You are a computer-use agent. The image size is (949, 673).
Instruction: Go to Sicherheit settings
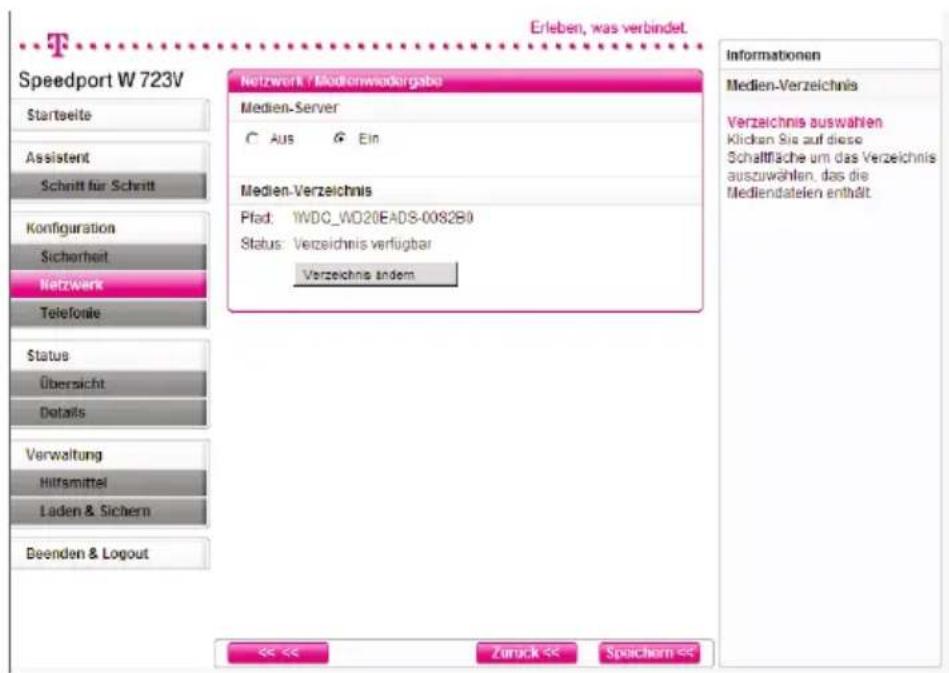(108, 257)
